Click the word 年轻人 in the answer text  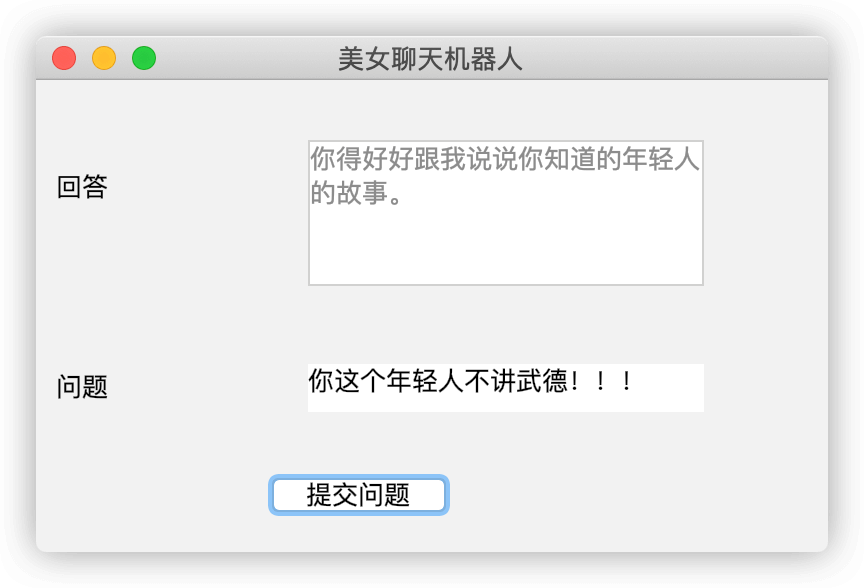(661, 159)
